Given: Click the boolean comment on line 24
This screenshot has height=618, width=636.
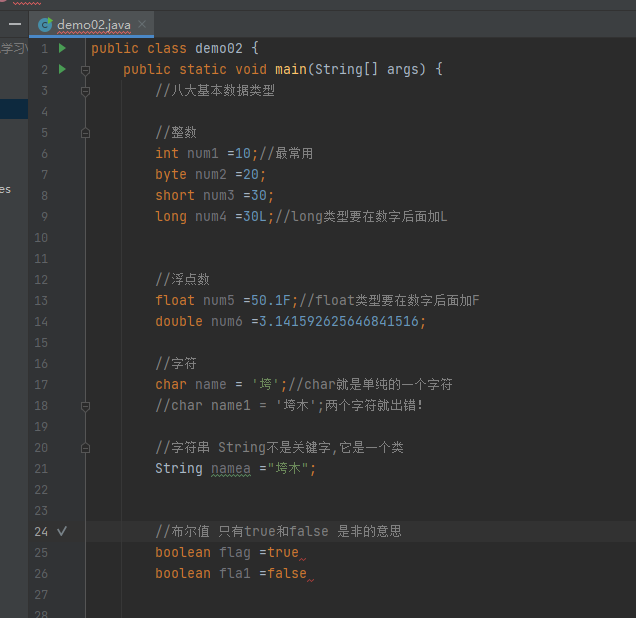Looking at the screenshot, I should click(278, 531).
